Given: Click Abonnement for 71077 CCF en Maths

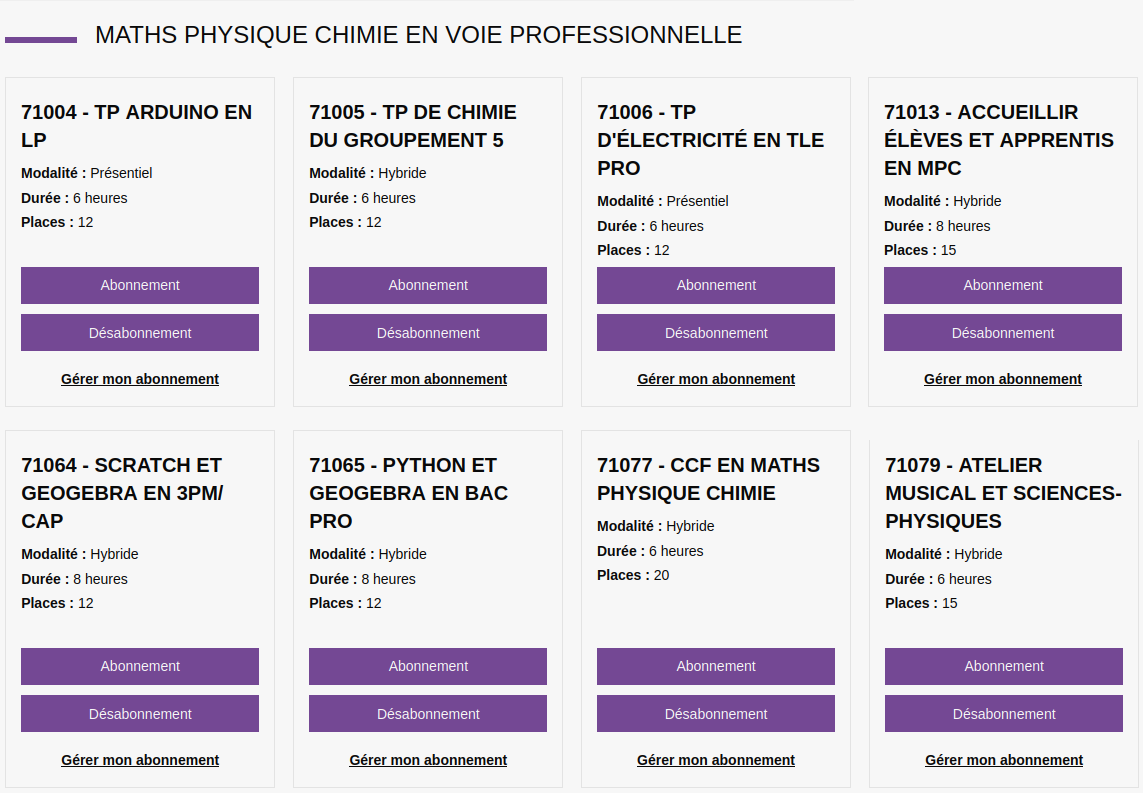Looking at the screenshot, I should tap(716, 666).
